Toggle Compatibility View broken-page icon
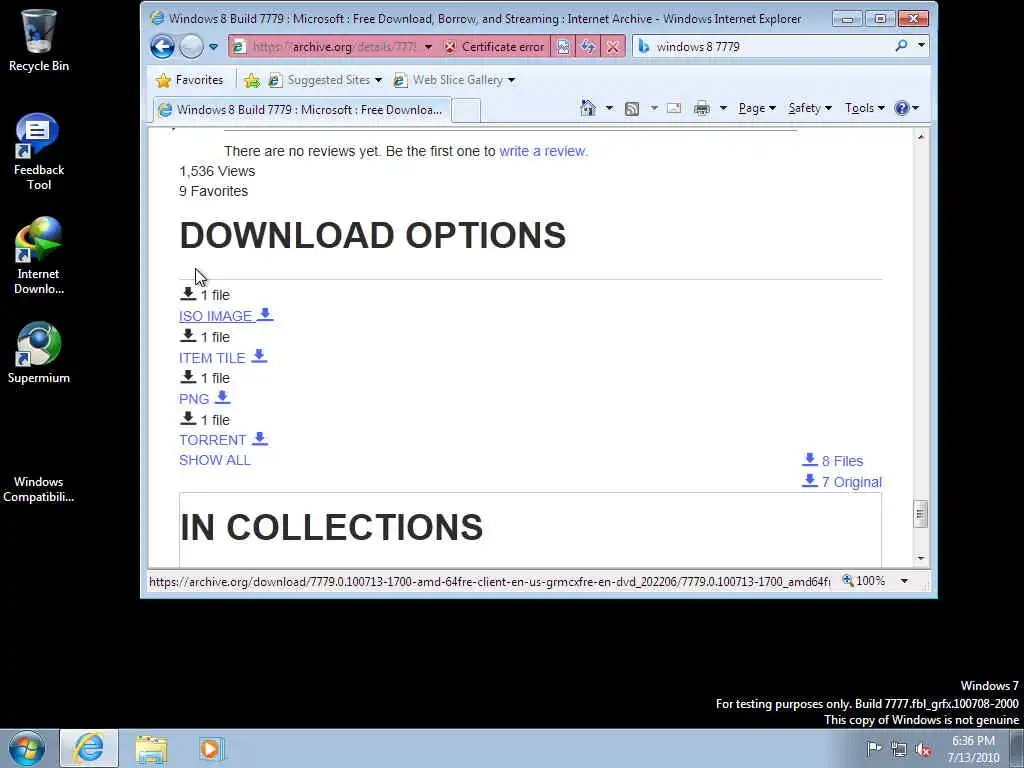Image resolution: width=1024 pixels, height=768 pixels. (x=563, y=46)
